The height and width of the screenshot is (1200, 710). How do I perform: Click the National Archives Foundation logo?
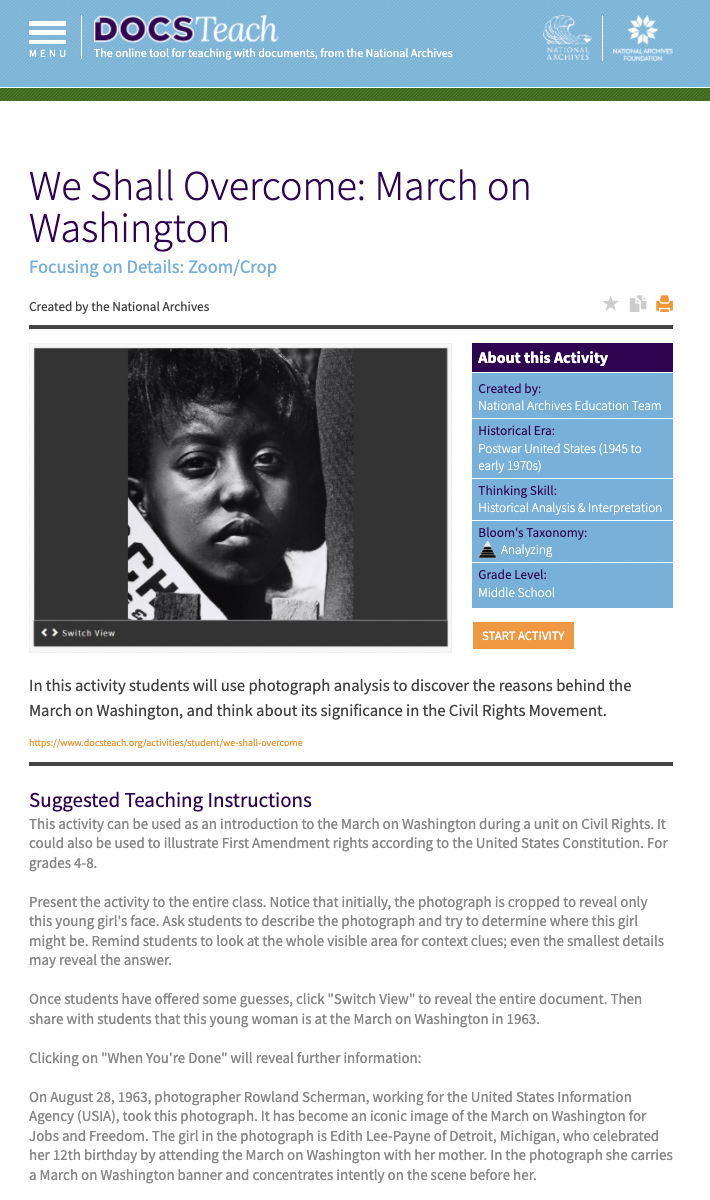click(641, 38)
